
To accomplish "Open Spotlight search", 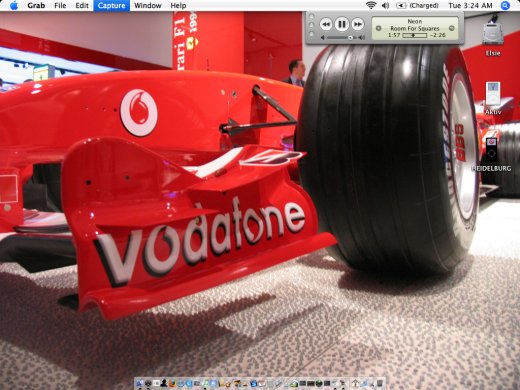I will tap(505, 5).
